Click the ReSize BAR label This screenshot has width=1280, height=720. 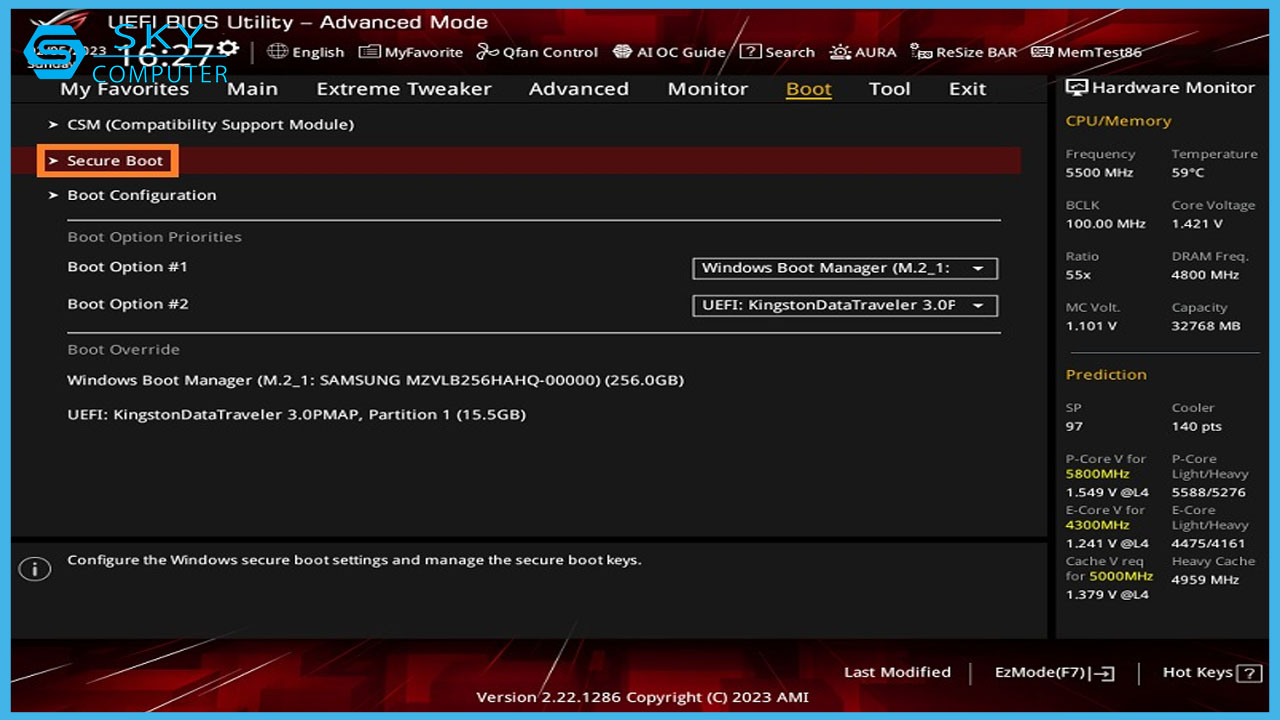tap(976, 53)
